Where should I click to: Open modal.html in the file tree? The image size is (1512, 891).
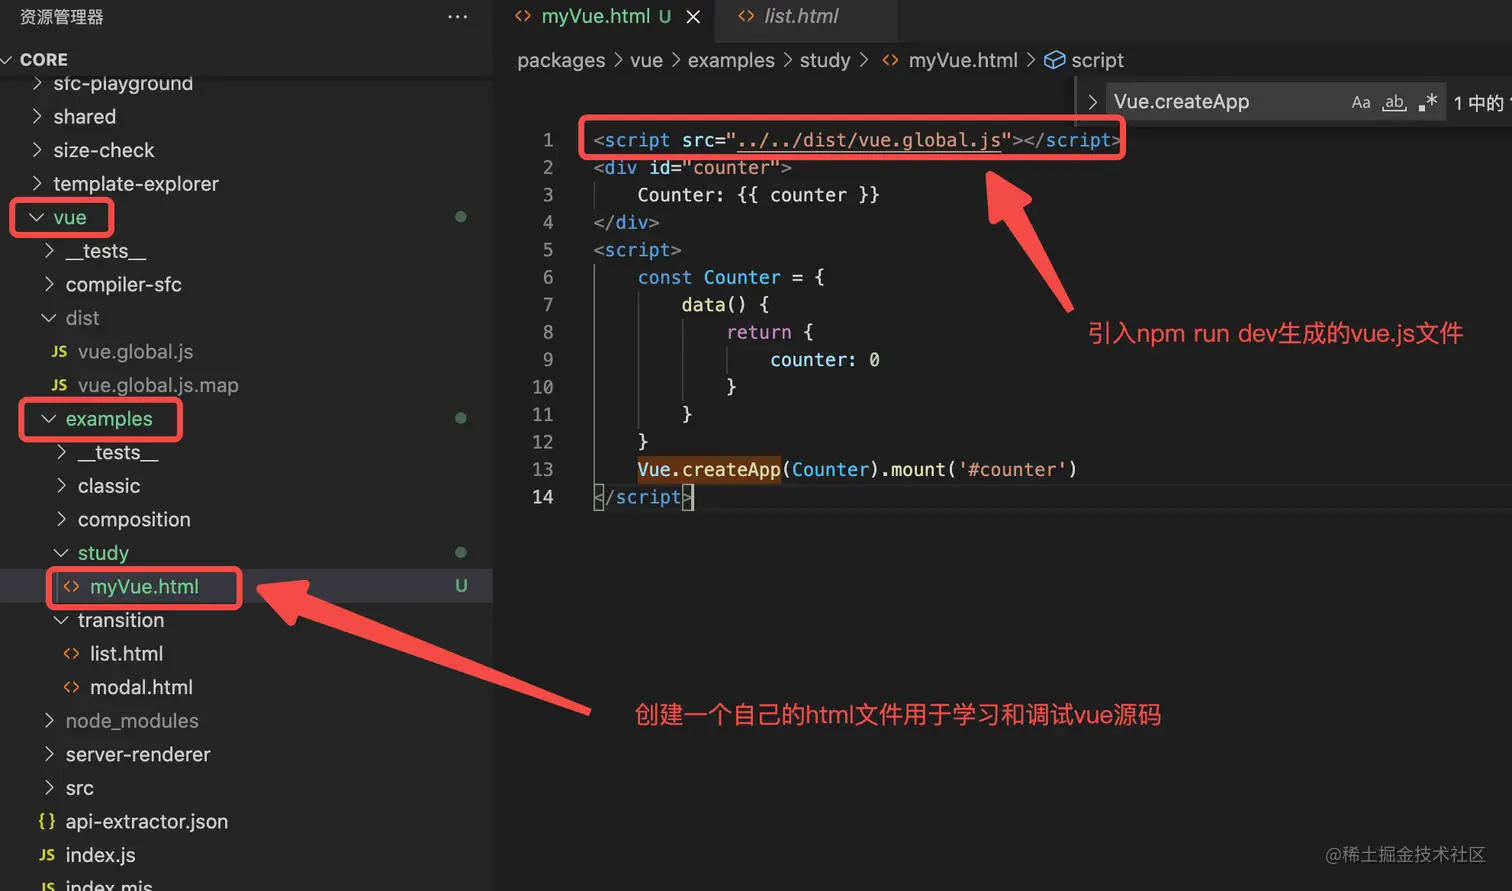pyautogui.click(x=141, y=688)
